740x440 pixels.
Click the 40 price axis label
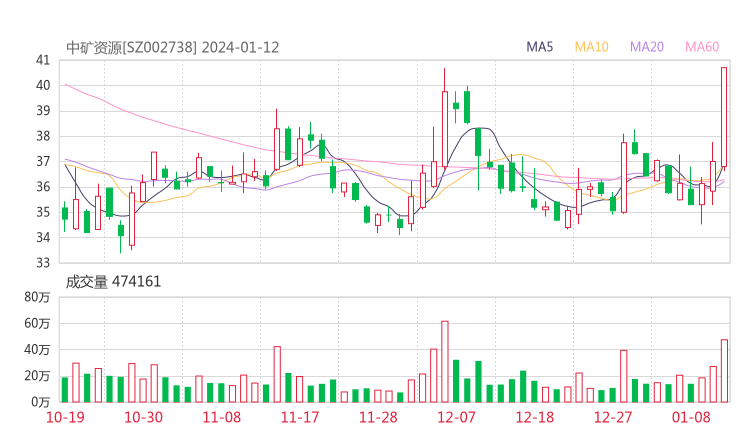click(x=43, y=85)
